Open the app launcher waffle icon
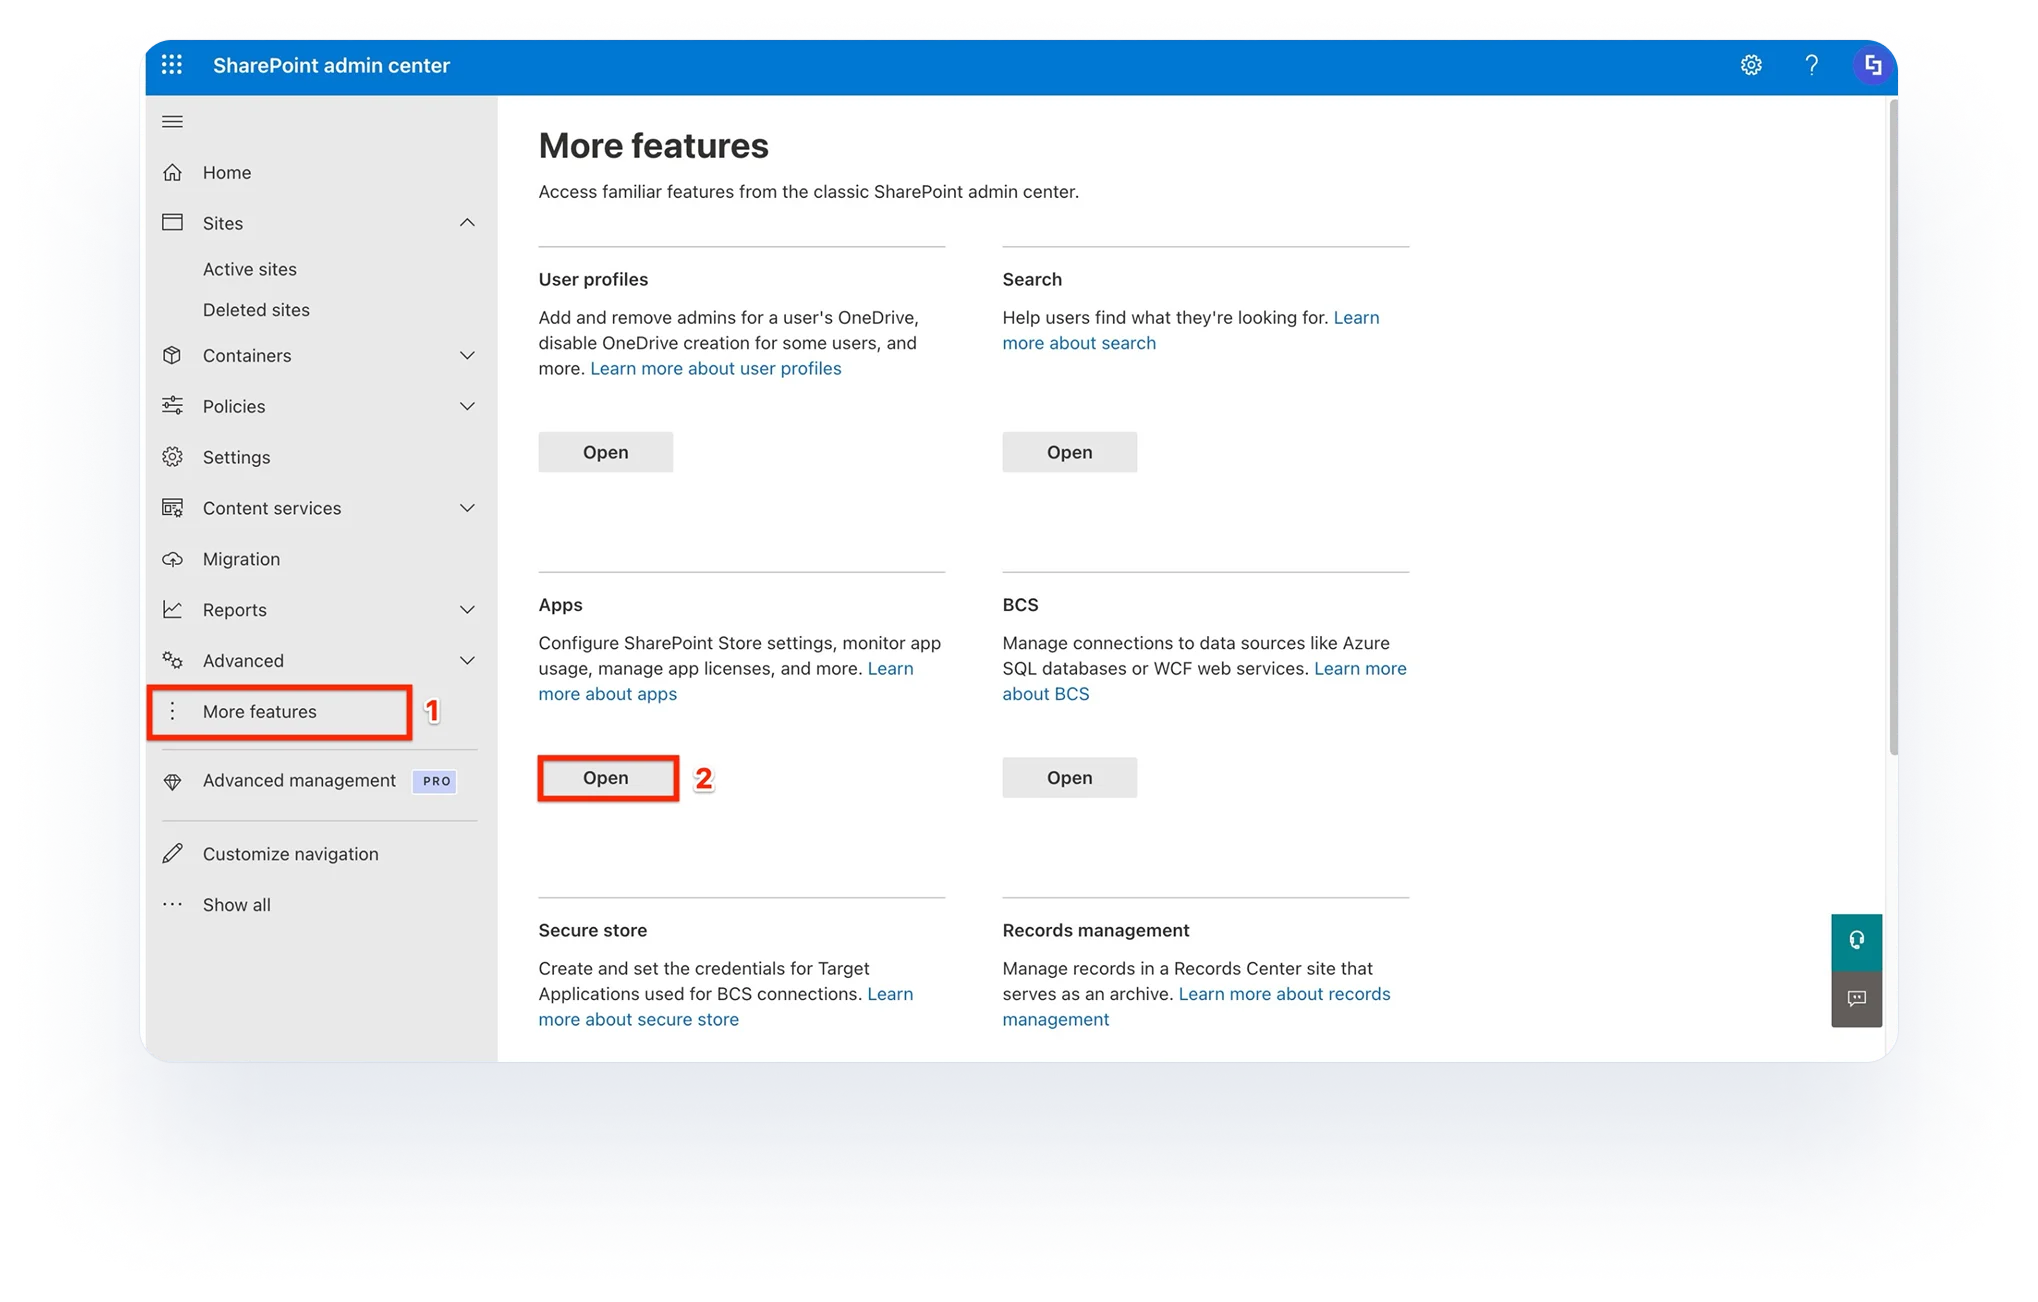The image size is (2038, 1302). click(172, 65)
